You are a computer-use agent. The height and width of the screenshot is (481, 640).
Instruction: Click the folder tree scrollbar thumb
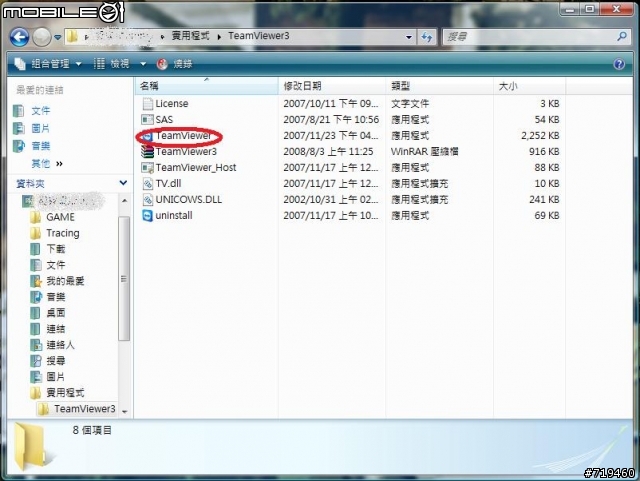(124, 278)
